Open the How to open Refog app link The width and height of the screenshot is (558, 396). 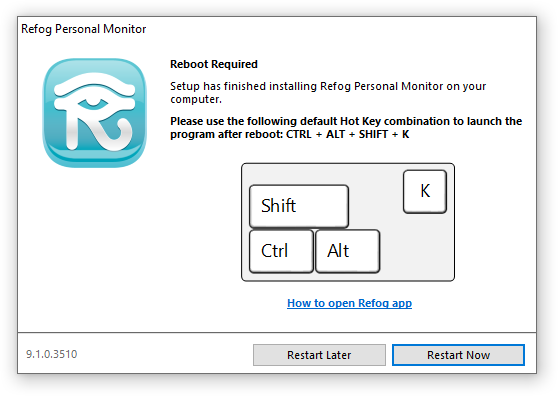click(x=349, y=303)
